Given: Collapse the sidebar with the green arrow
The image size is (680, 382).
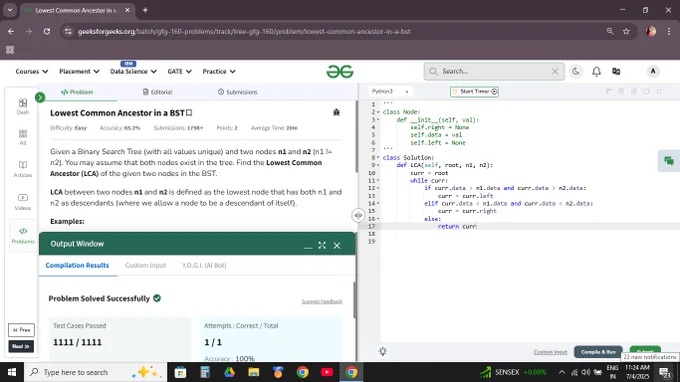Looking at the screenshot, I should coord(40,98).
